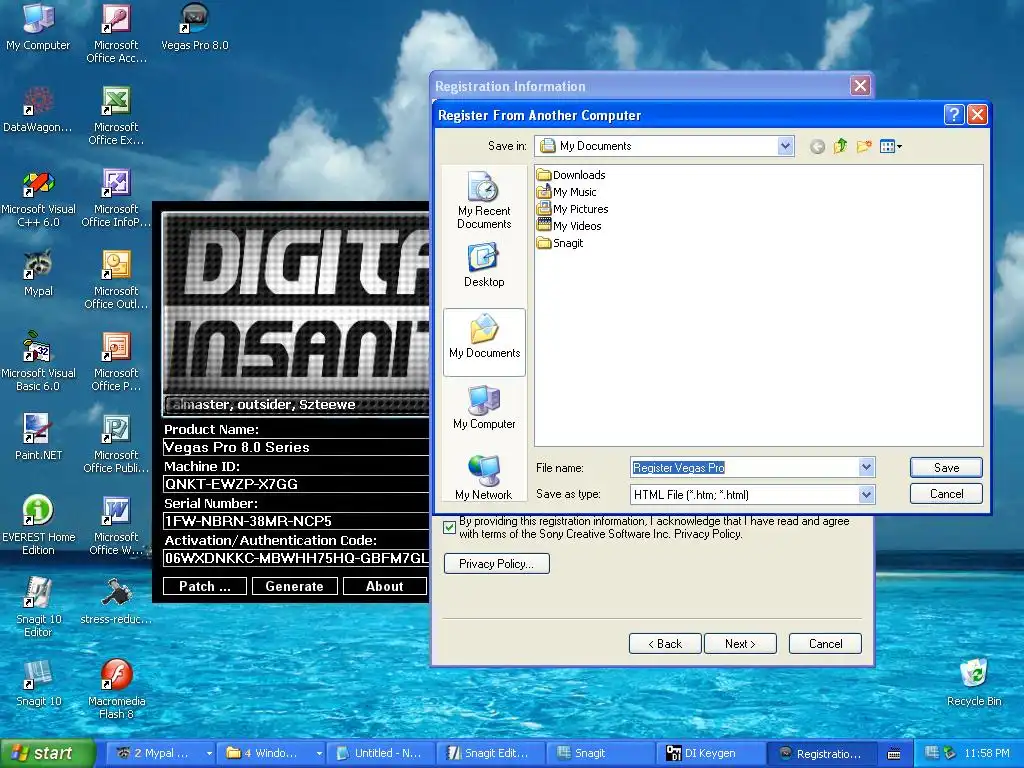
Task: Click Next in Registration wizard
Action: [740, 644]
